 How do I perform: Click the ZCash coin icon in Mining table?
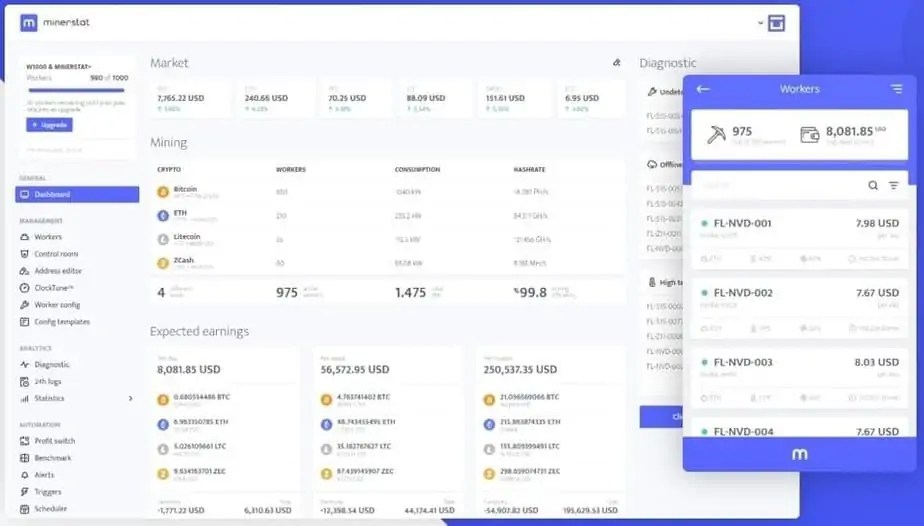pos(163,263)
